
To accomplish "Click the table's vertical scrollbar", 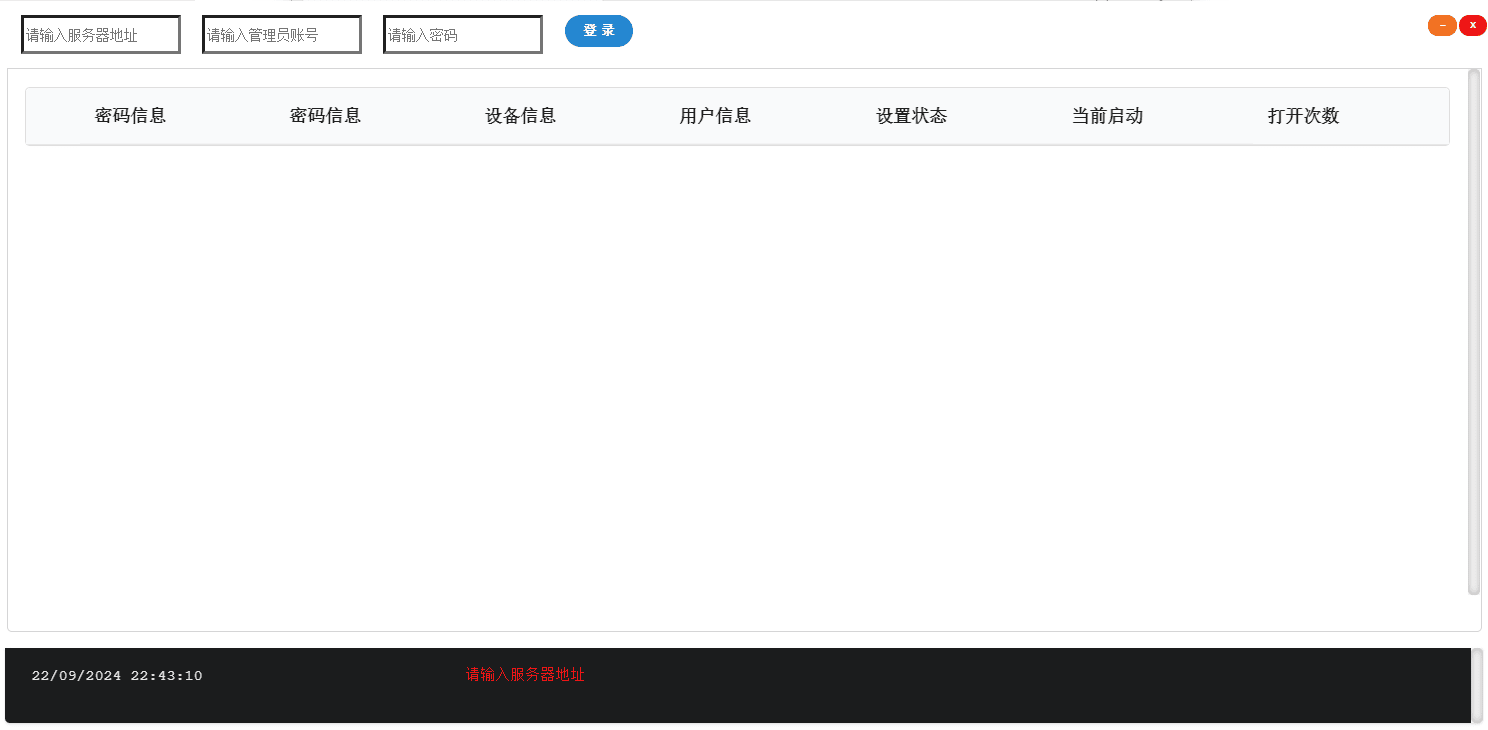I will point(1474,332).
